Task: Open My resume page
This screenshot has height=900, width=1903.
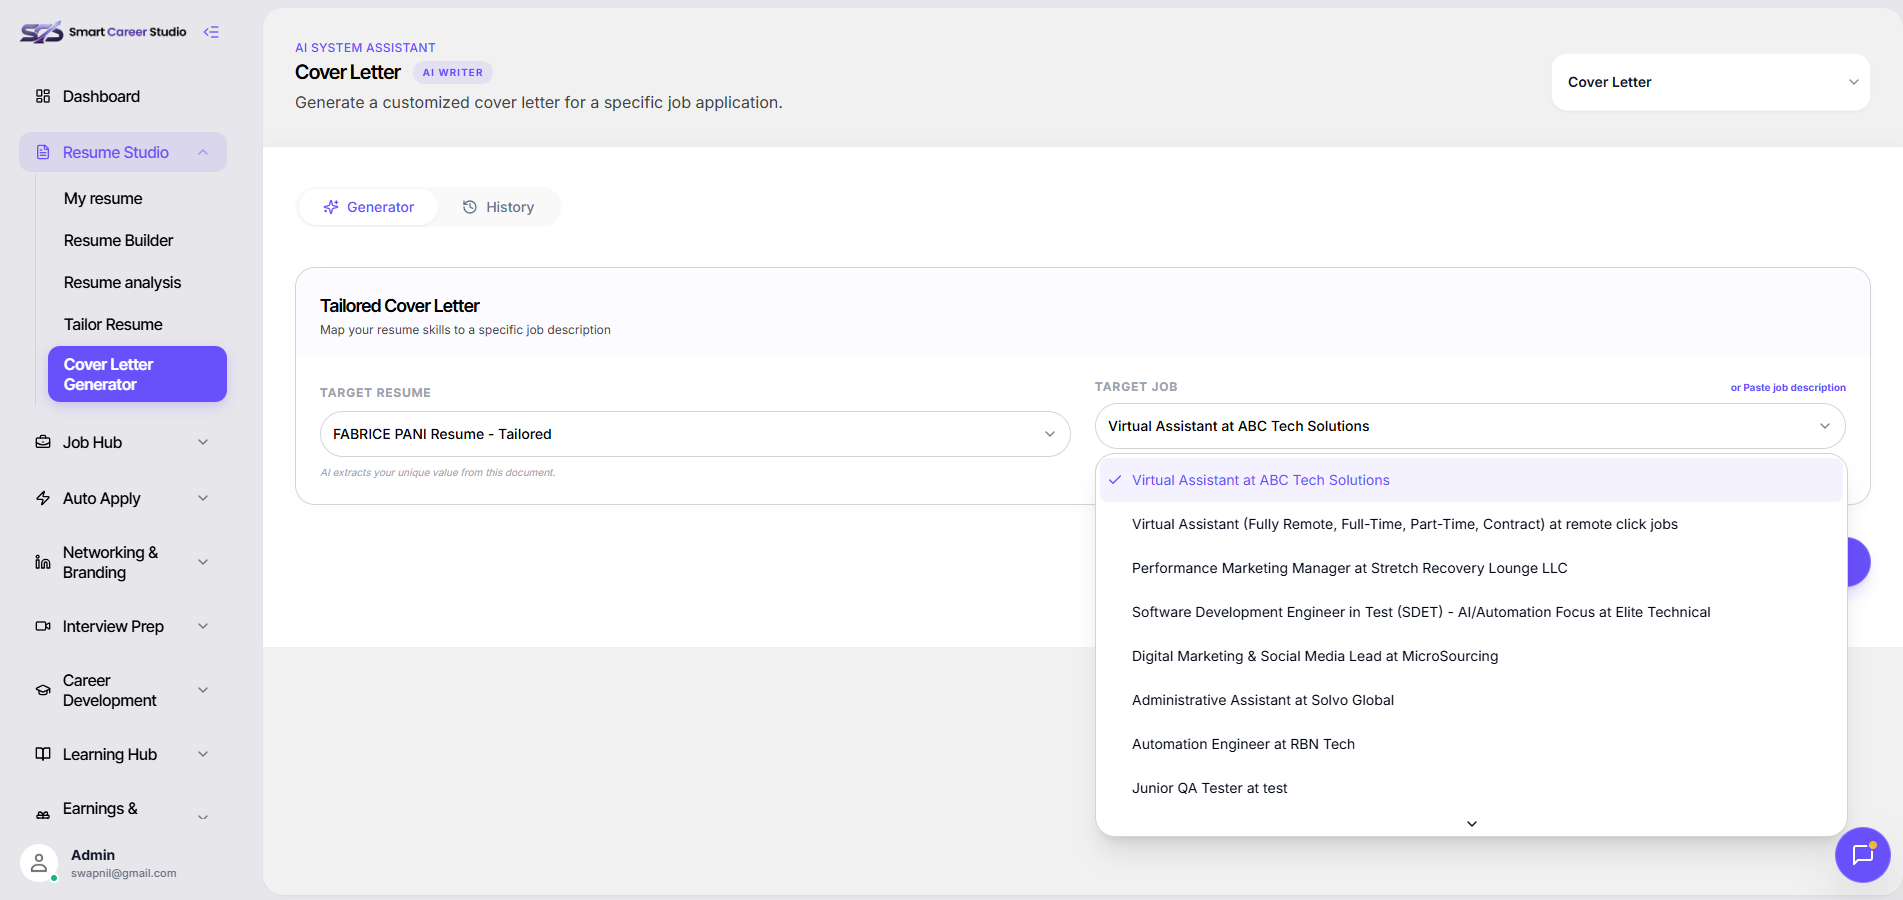Action: (x=103, y=198)
